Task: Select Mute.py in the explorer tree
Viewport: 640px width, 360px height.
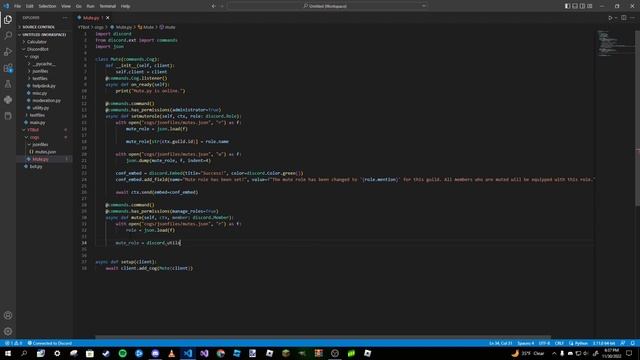Action: 44,159
